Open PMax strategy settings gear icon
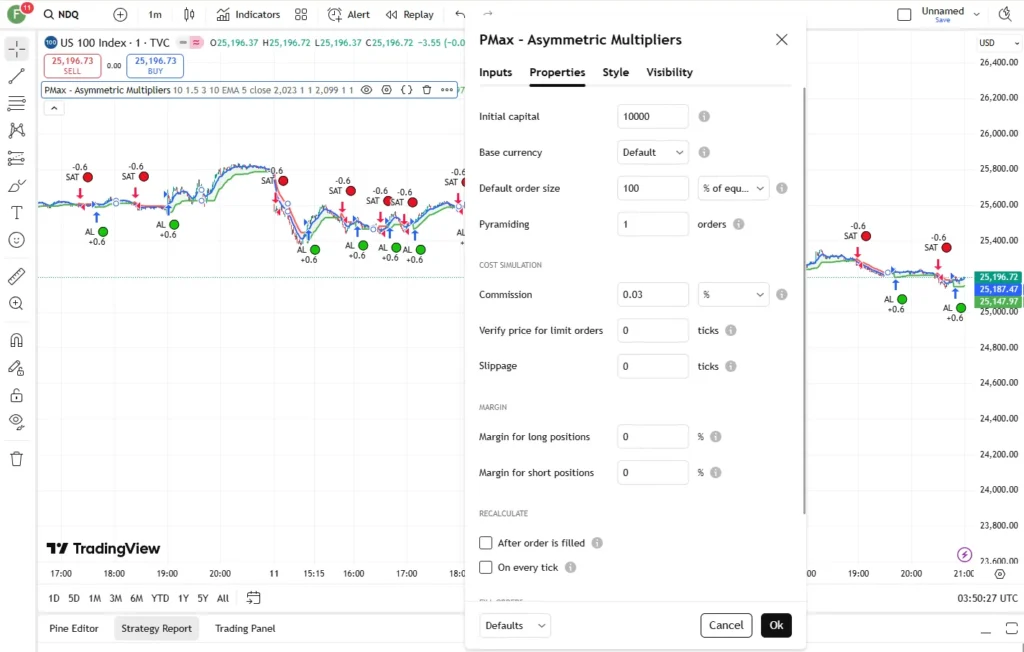 [x=387, y=90]
